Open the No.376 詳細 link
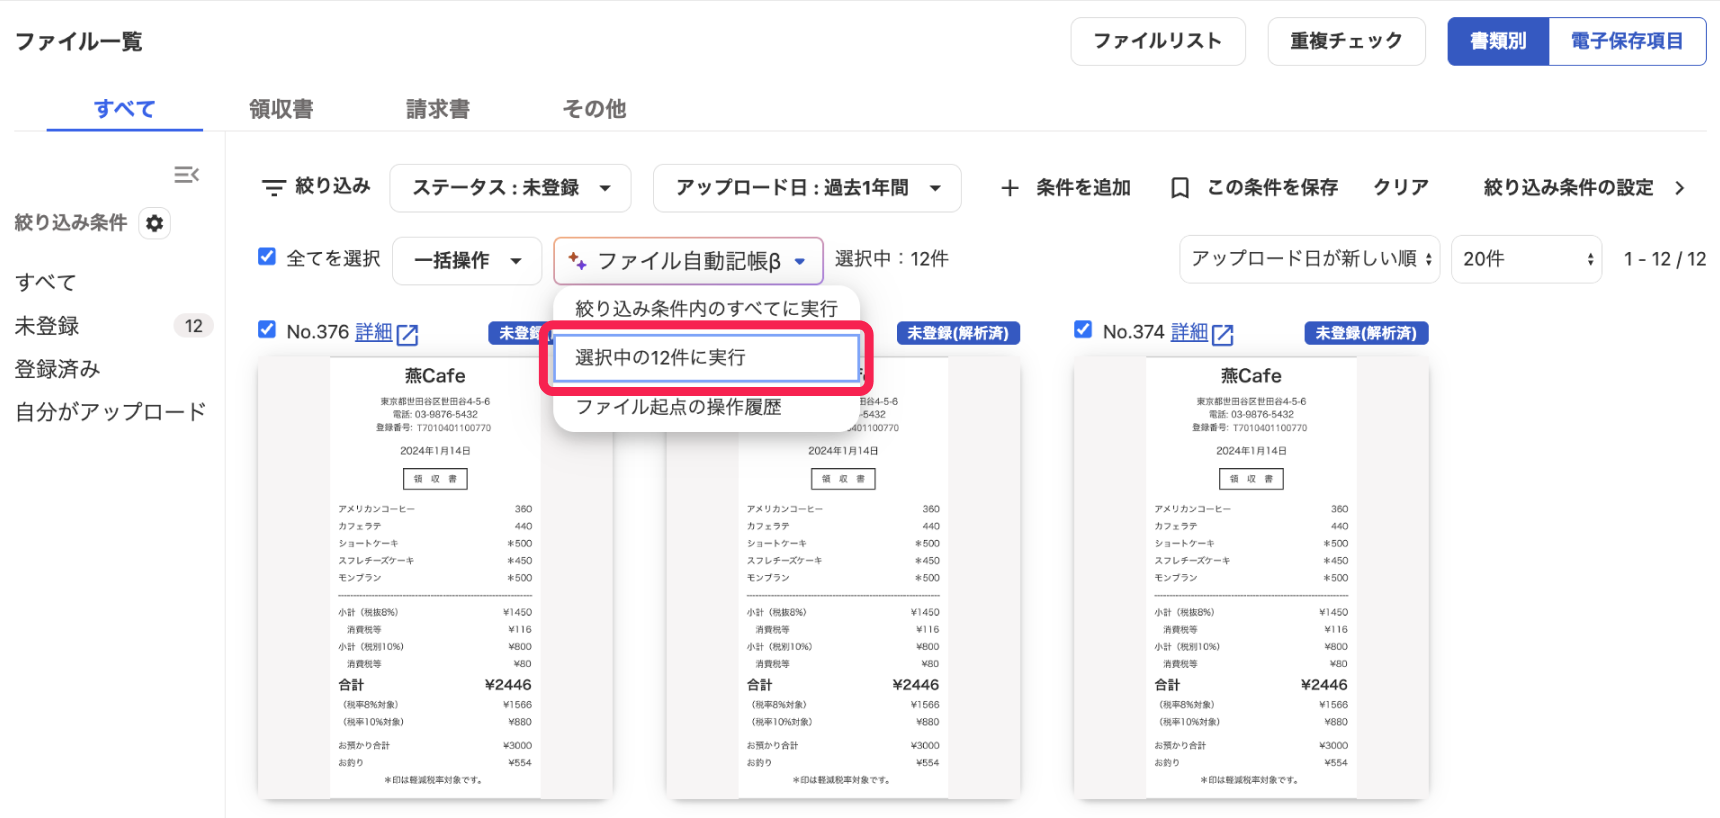 374,332
